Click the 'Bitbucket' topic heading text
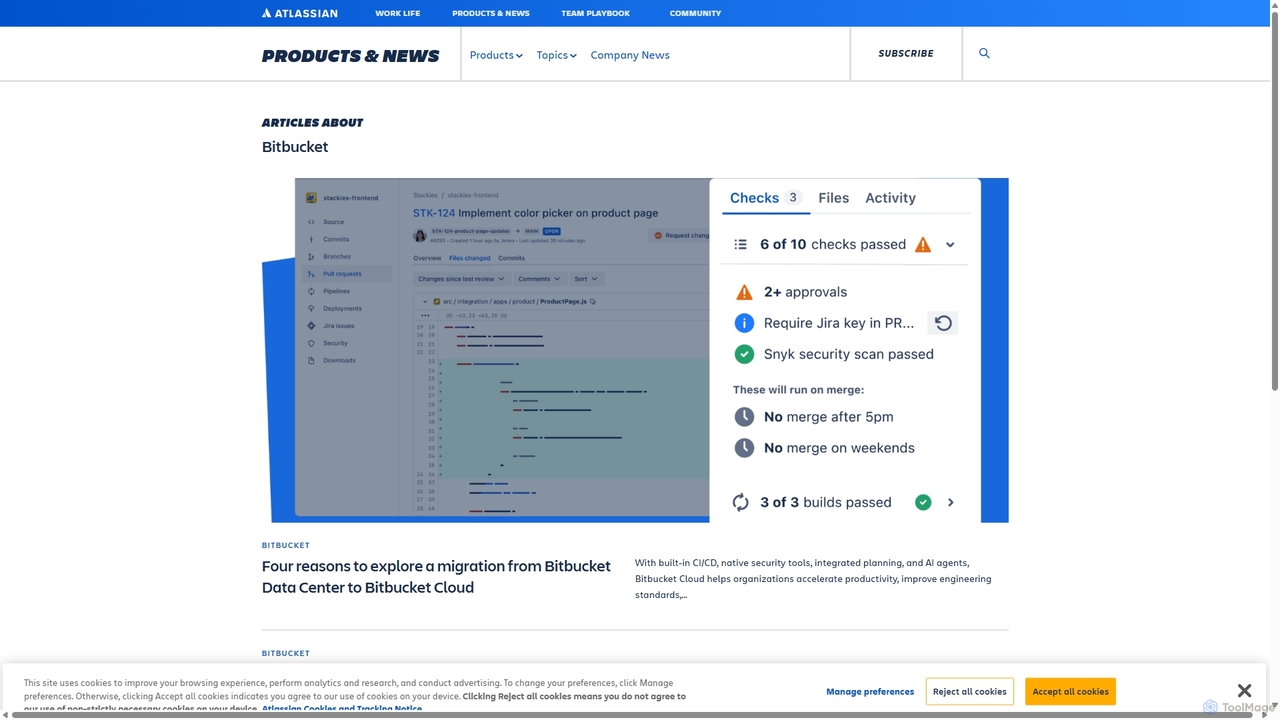The image size is (1280, 720). [x=295, y=147]
